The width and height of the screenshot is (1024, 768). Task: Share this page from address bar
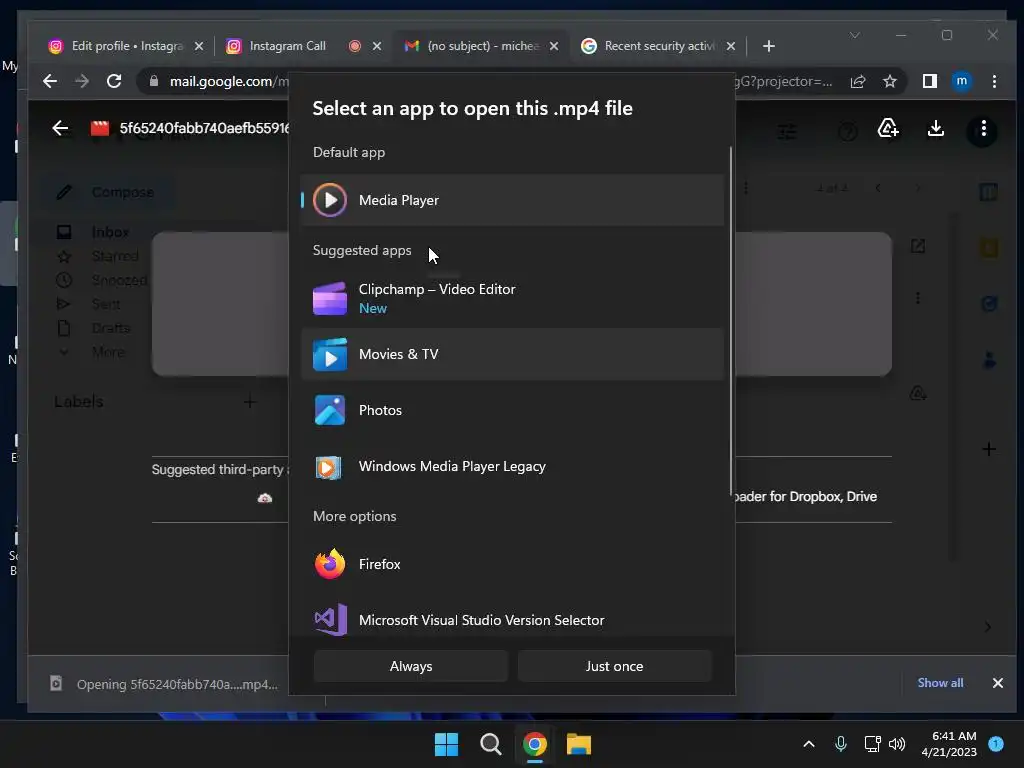857,81
